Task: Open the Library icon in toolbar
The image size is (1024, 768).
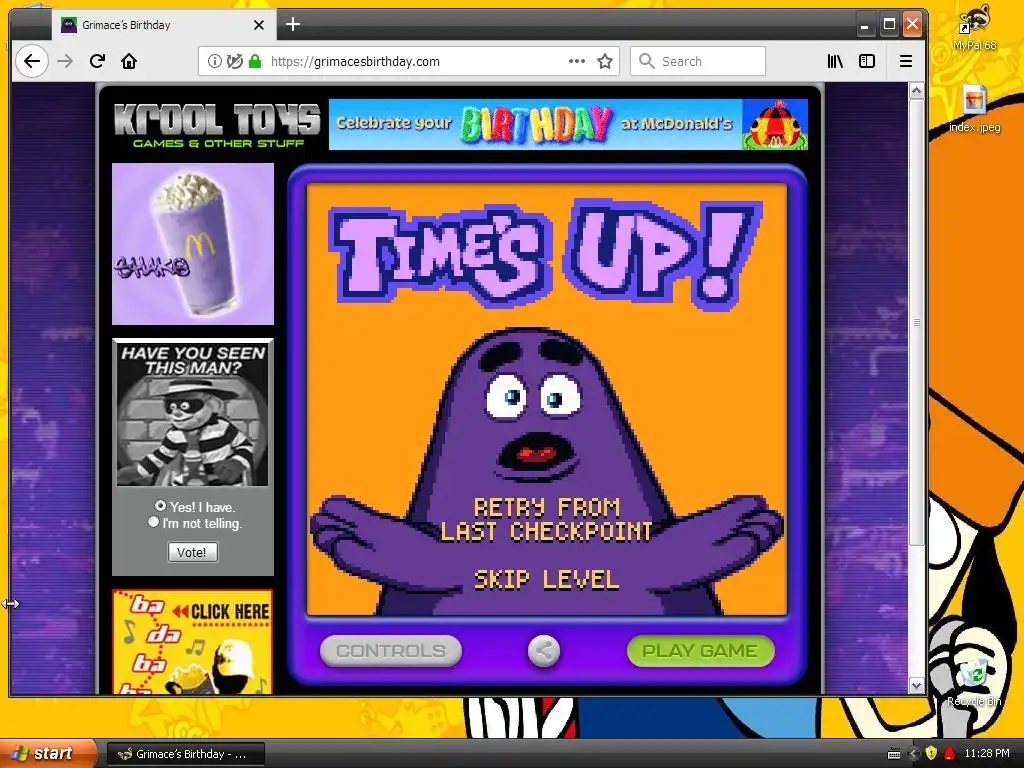Action: [x=835, y=61]
